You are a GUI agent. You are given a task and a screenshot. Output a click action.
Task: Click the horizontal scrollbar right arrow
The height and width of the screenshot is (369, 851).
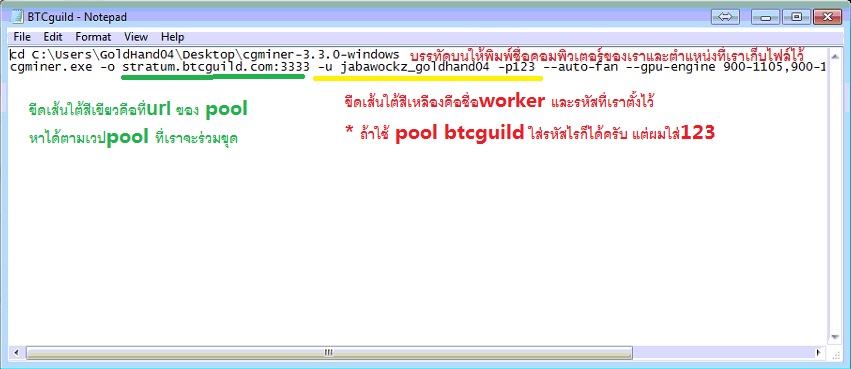click(818, 353)
